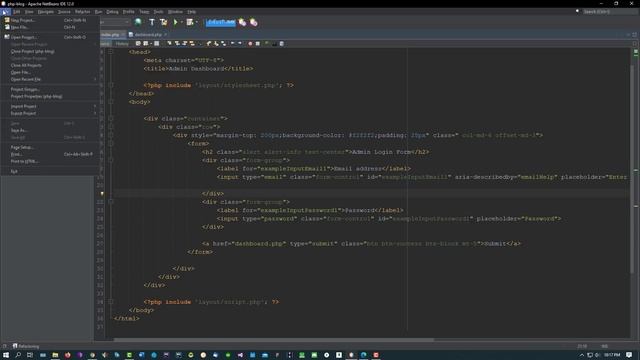Open Project Properties (php-blog)
Viewport: 640px width, 360px height.
[49, 96]
